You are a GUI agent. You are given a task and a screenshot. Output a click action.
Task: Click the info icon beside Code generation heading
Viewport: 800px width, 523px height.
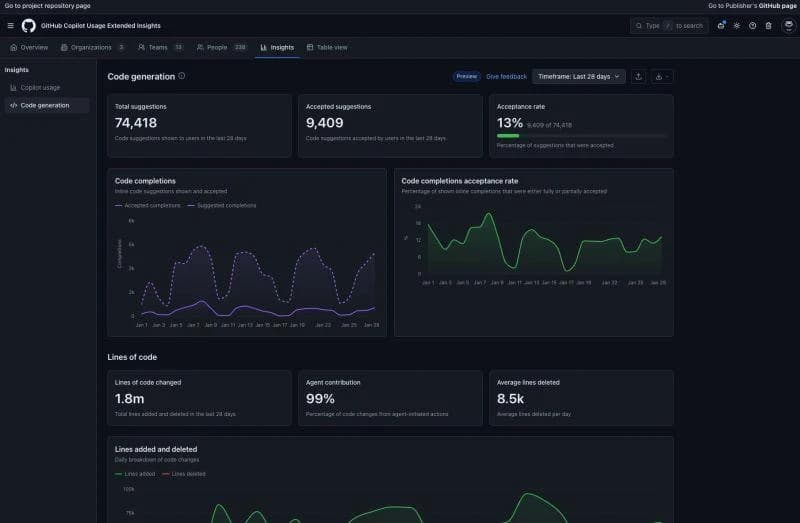click(x=182, y=76)
